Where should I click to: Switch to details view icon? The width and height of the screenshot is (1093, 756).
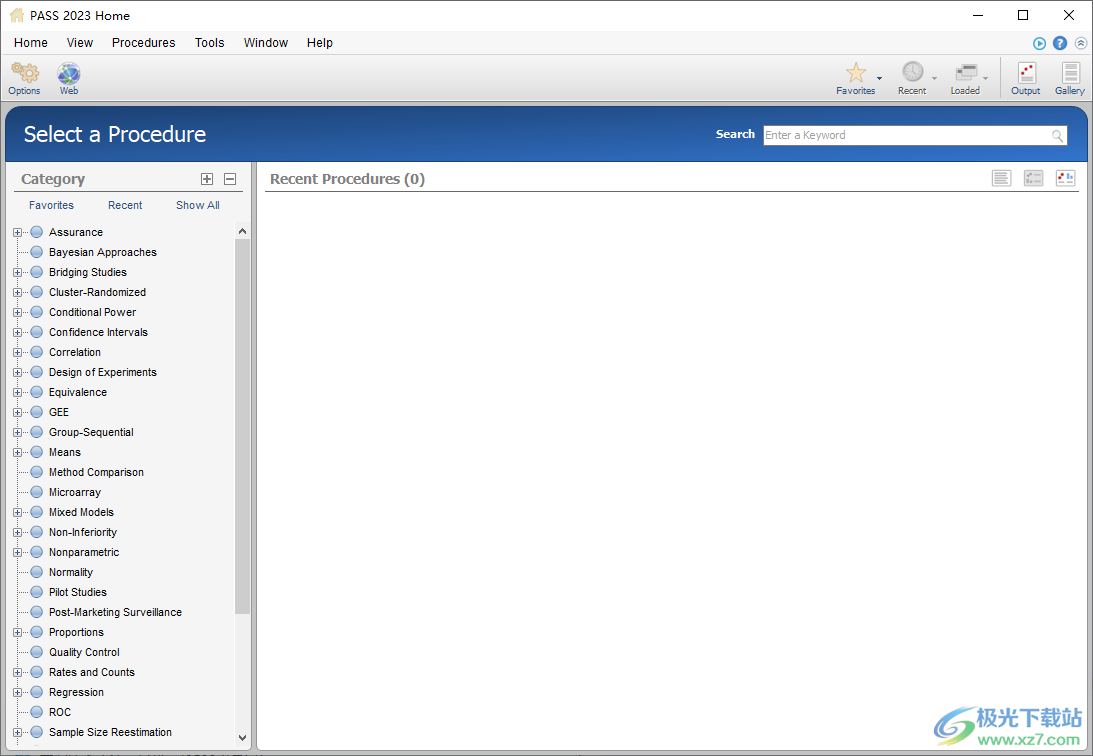(x=1033, y=178)
